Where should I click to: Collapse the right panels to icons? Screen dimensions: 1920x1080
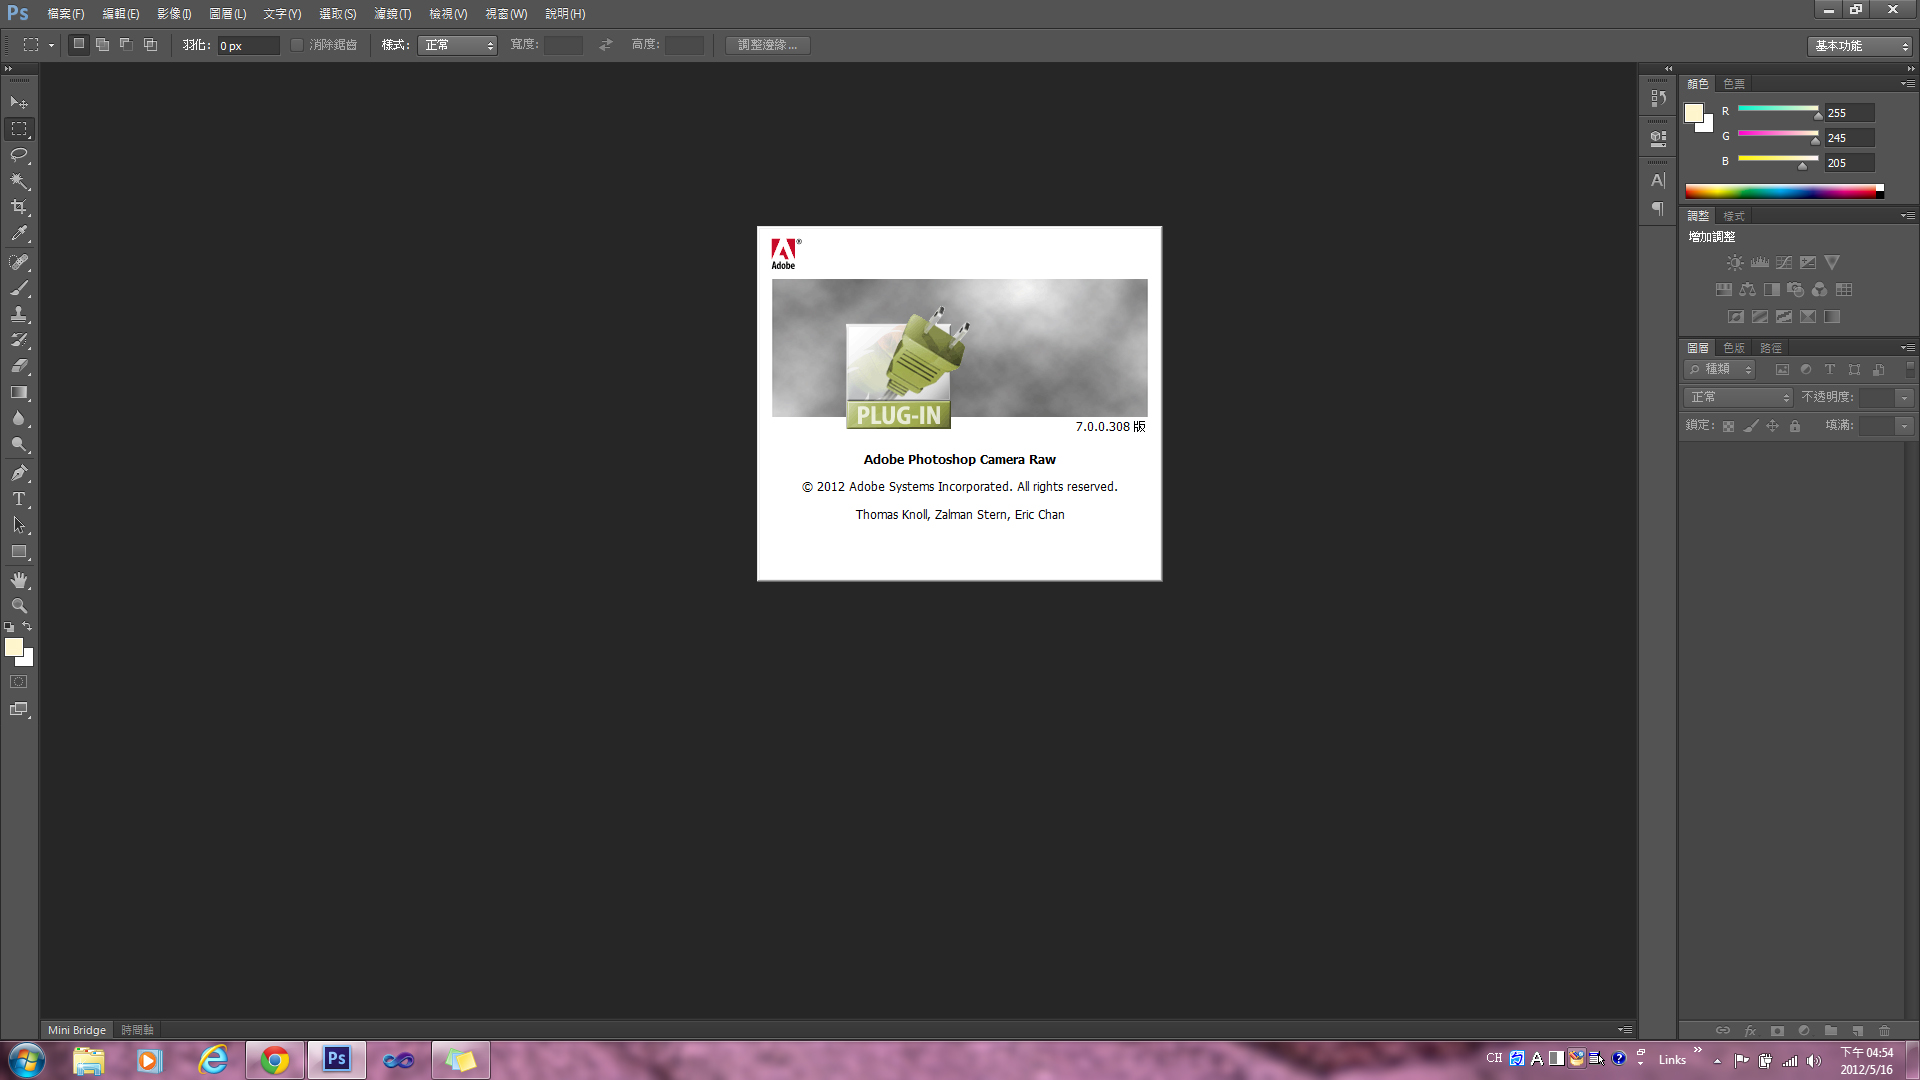click(x=1911, y=69)
